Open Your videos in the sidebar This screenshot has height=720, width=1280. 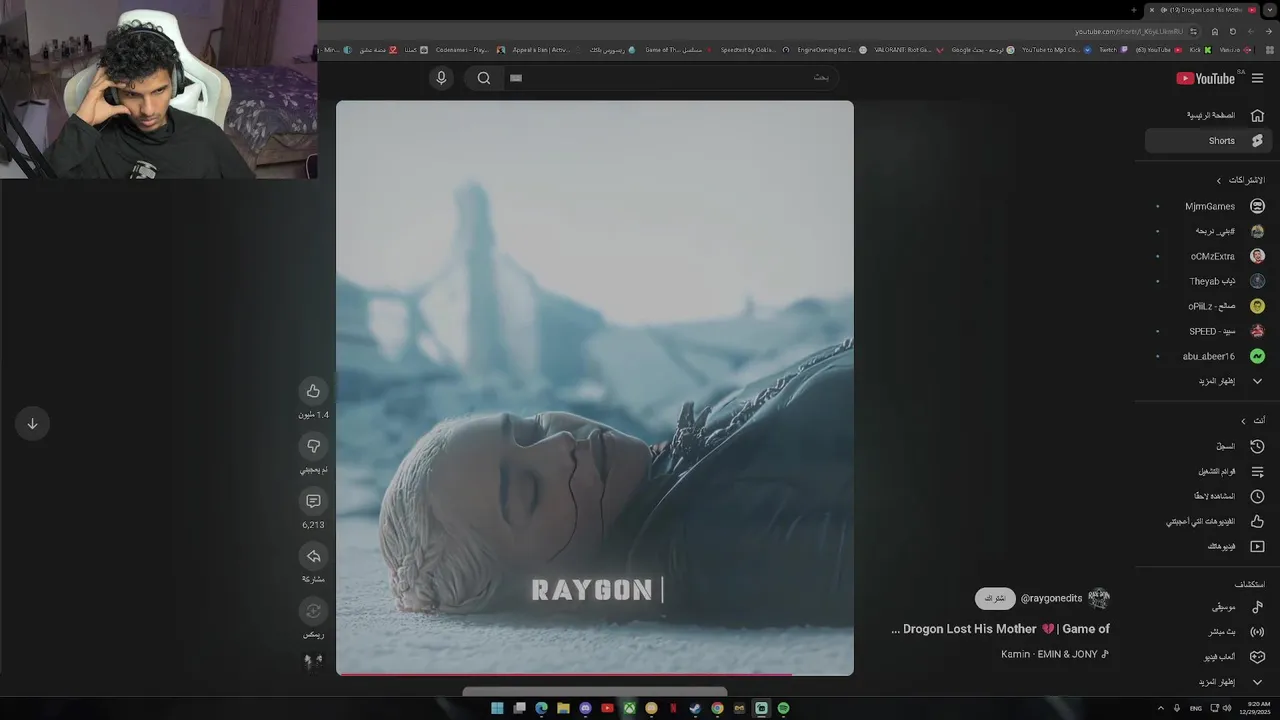click(x=1209, y=546)
